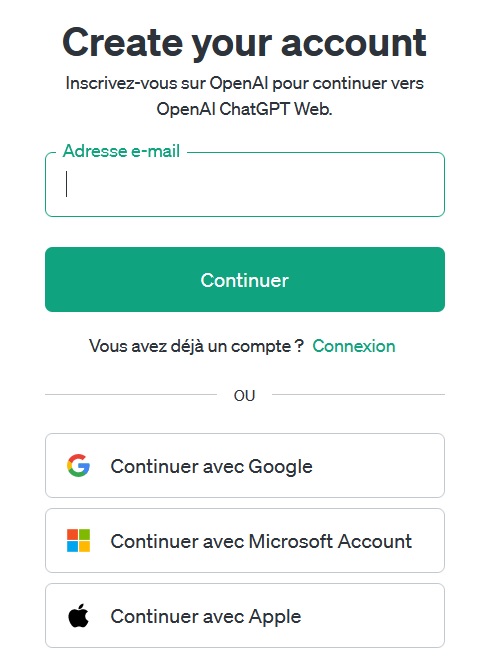Click the Microsoft four-square logo icon

click(x=78, y=540)
